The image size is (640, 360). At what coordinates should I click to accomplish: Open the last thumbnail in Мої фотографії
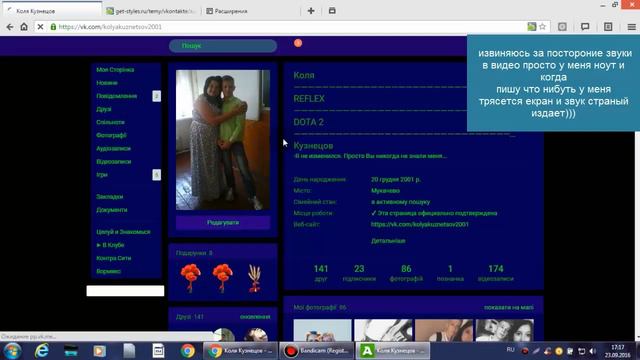pos(505,330)
